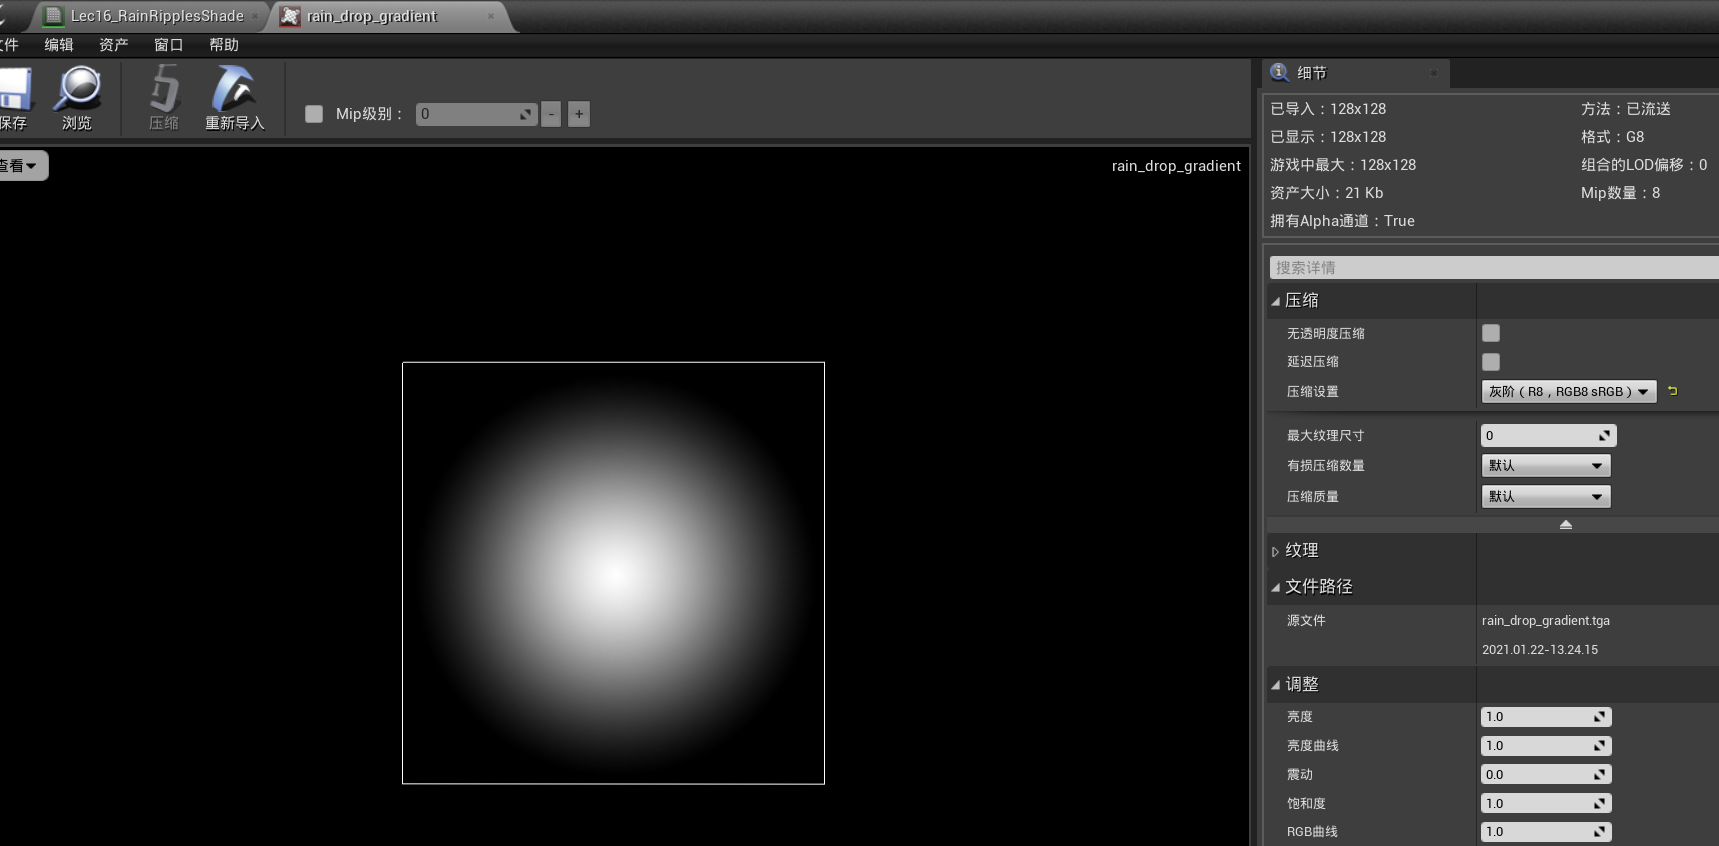Open the 查看 view dropdown
The image size is (1719, 846).
21,166
